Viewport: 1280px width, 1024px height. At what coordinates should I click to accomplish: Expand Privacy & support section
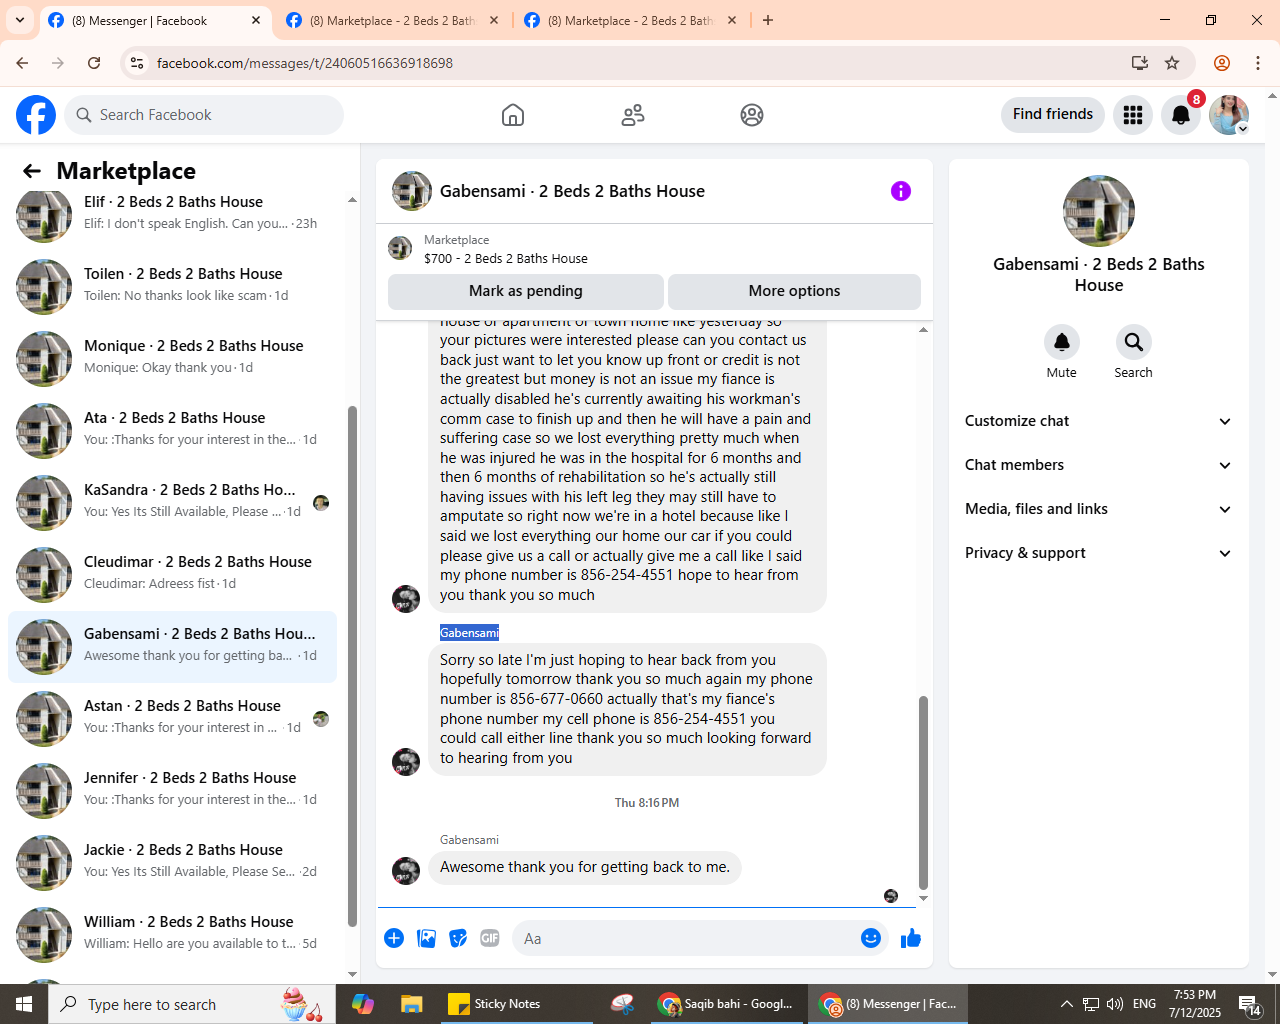tap(1098, 553)
